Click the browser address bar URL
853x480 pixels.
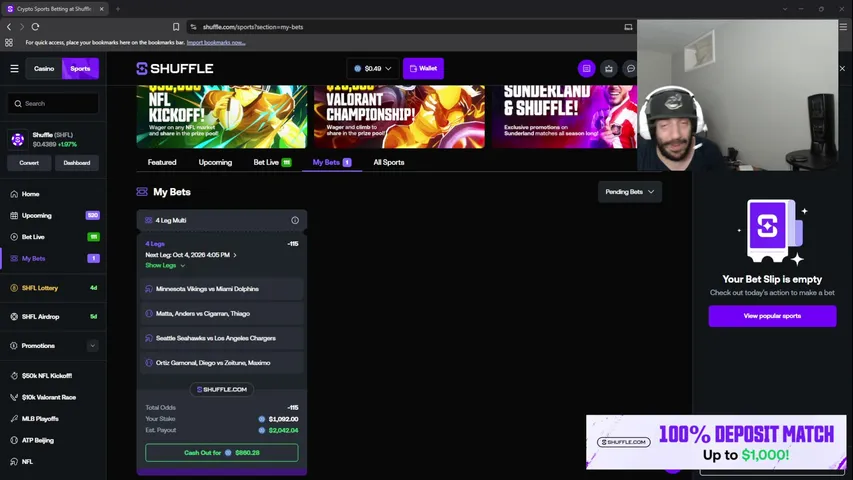[253, 27]
